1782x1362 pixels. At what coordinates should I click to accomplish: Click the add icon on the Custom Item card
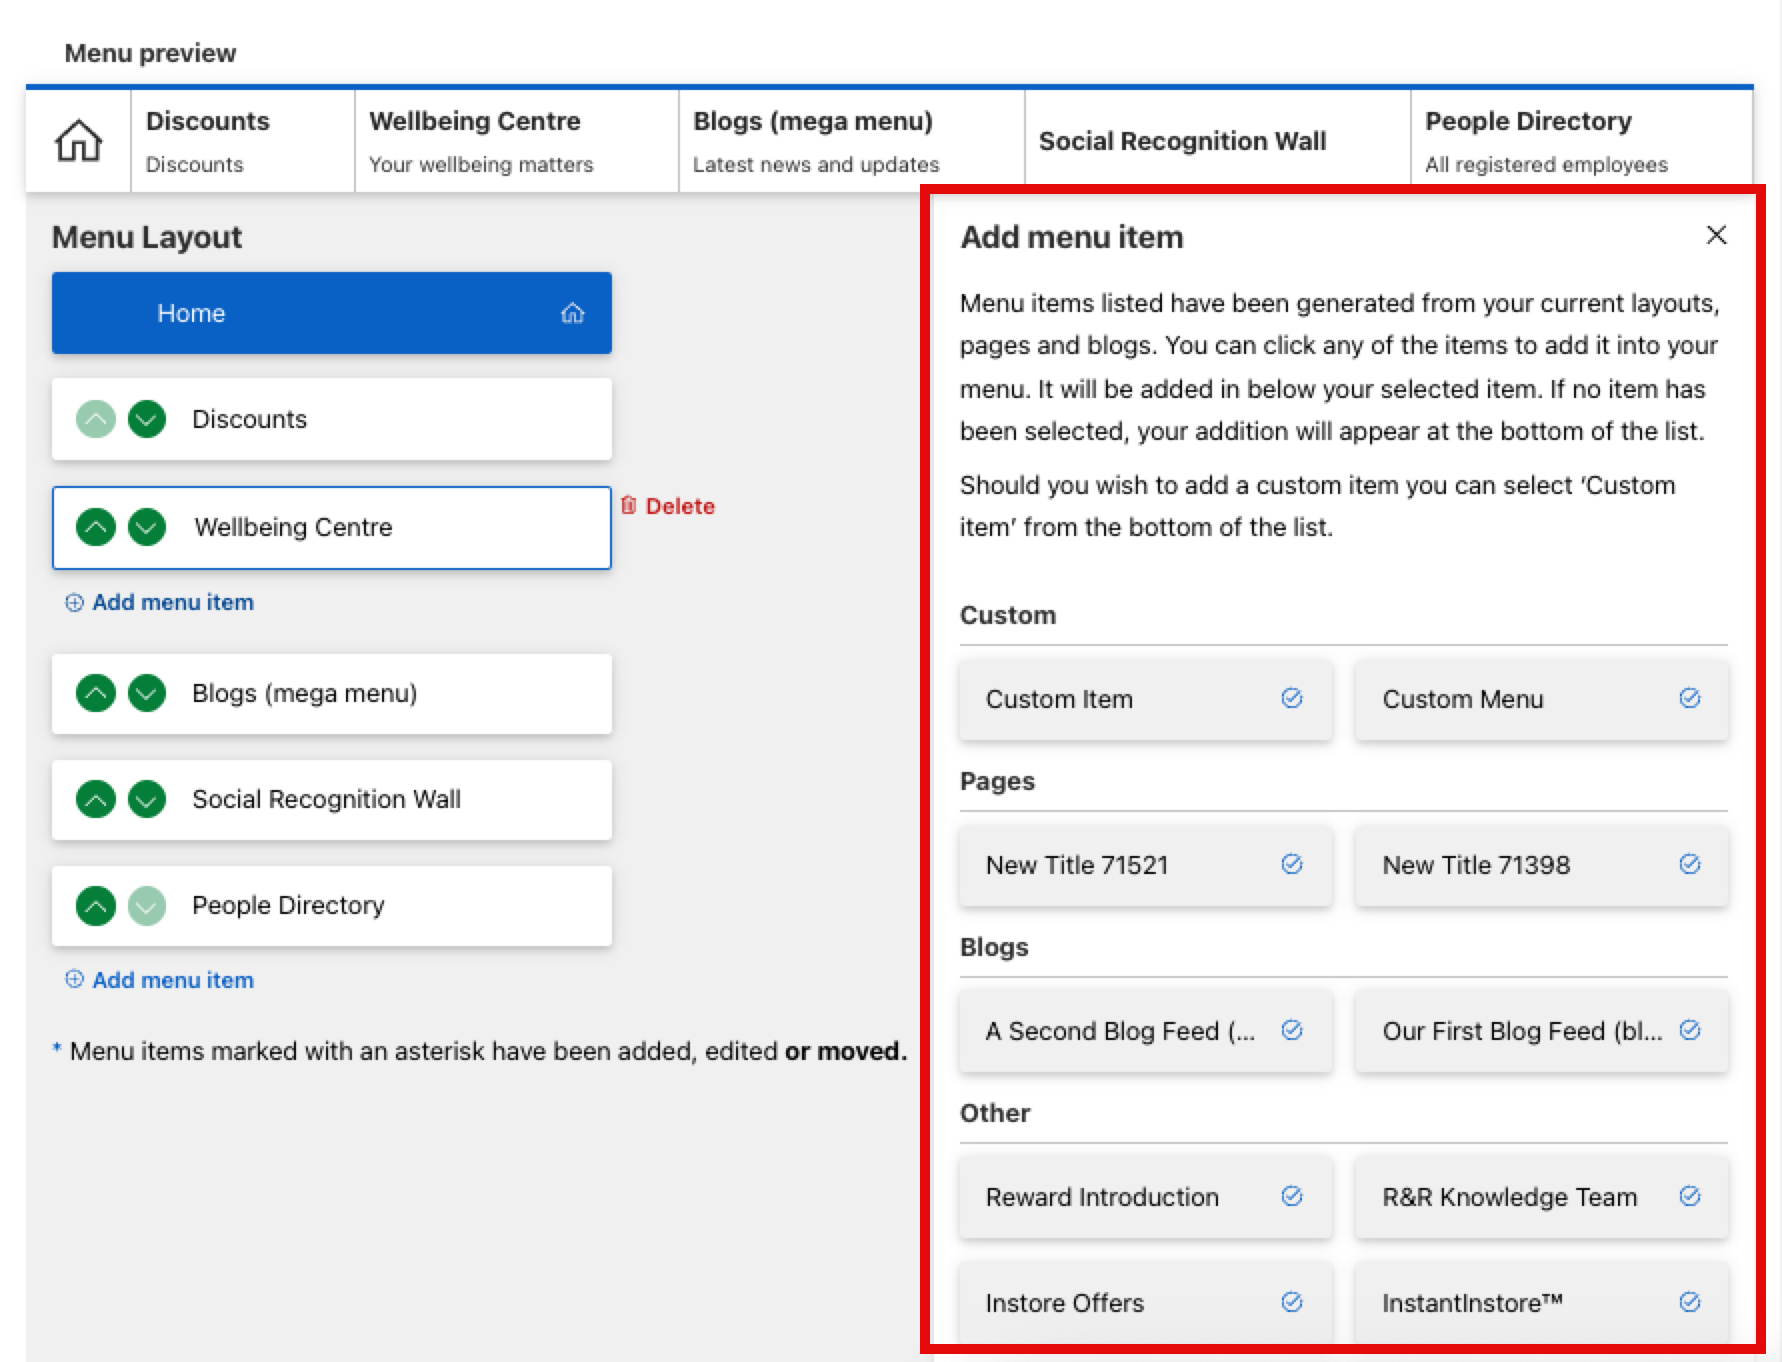click(x=1291, y=699)
